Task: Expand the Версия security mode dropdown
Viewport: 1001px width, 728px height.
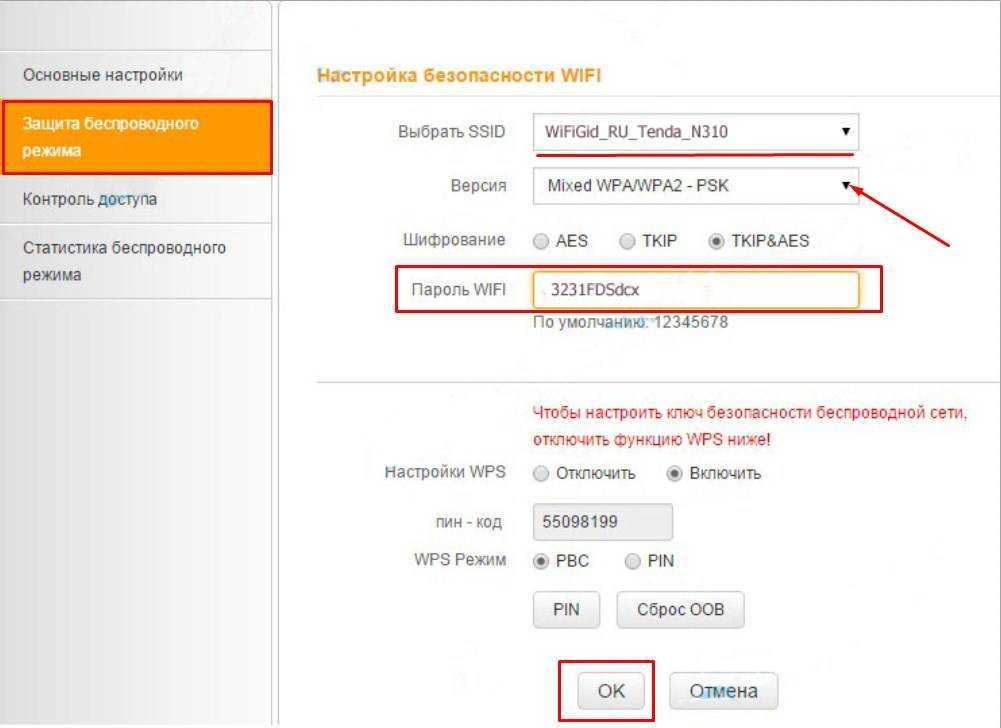Action: click(x=696, y=186)
